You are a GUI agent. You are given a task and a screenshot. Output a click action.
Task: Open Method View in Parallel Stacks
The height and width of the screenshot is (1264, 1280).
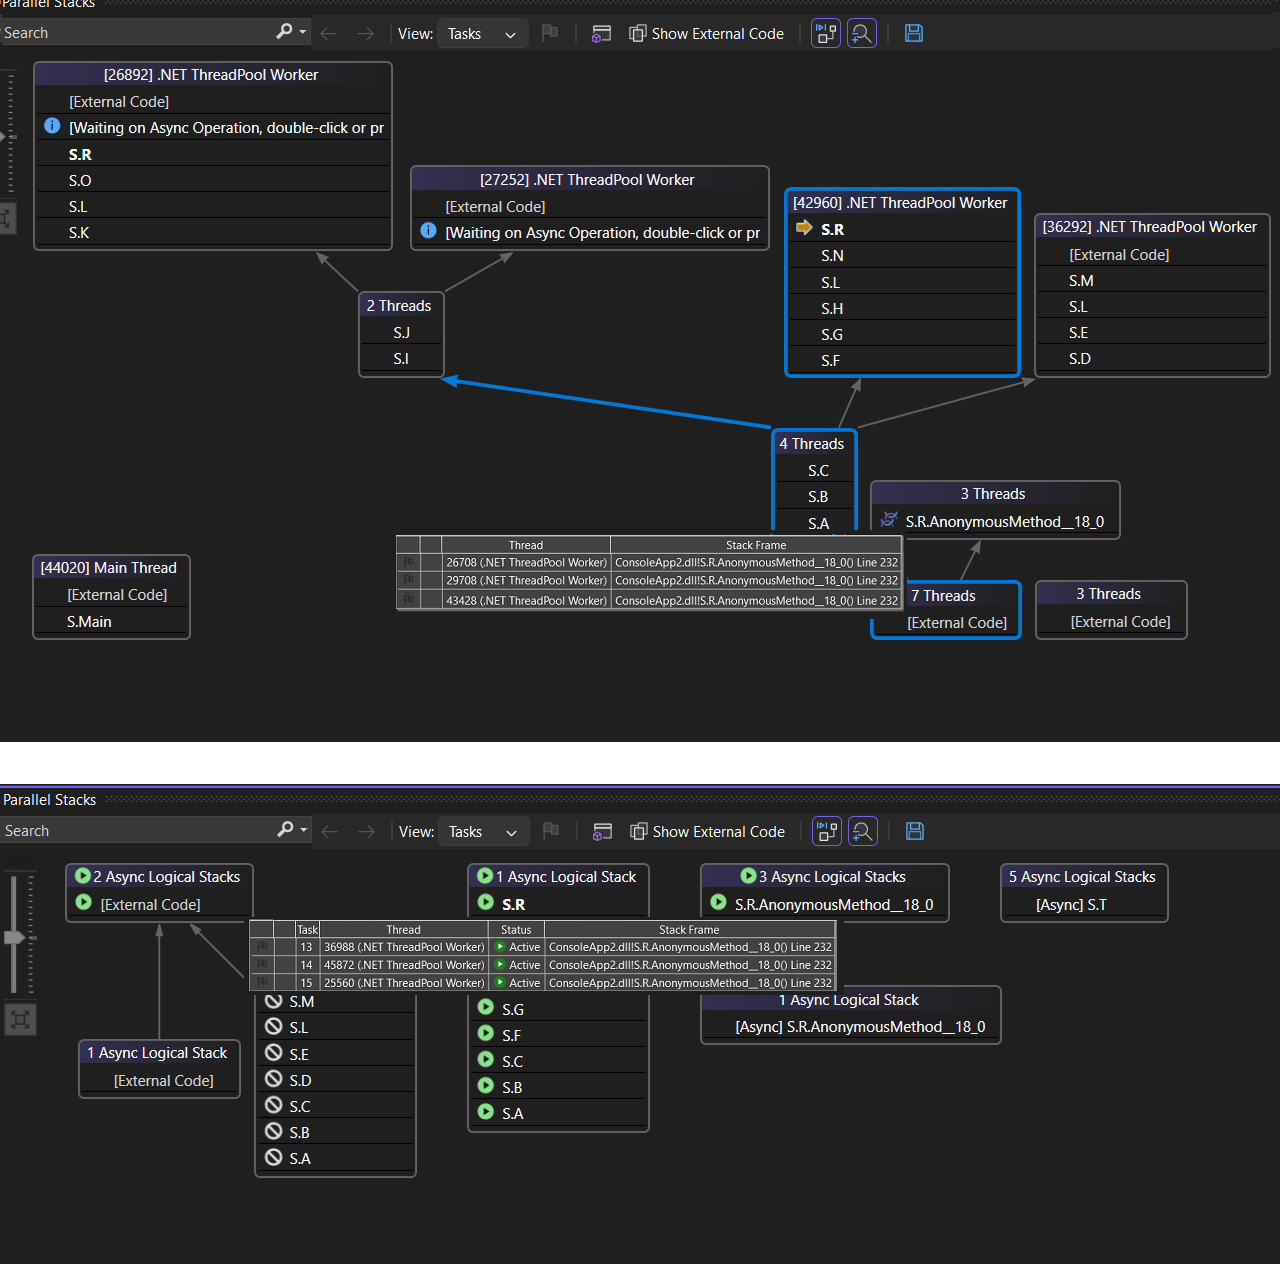601,33
